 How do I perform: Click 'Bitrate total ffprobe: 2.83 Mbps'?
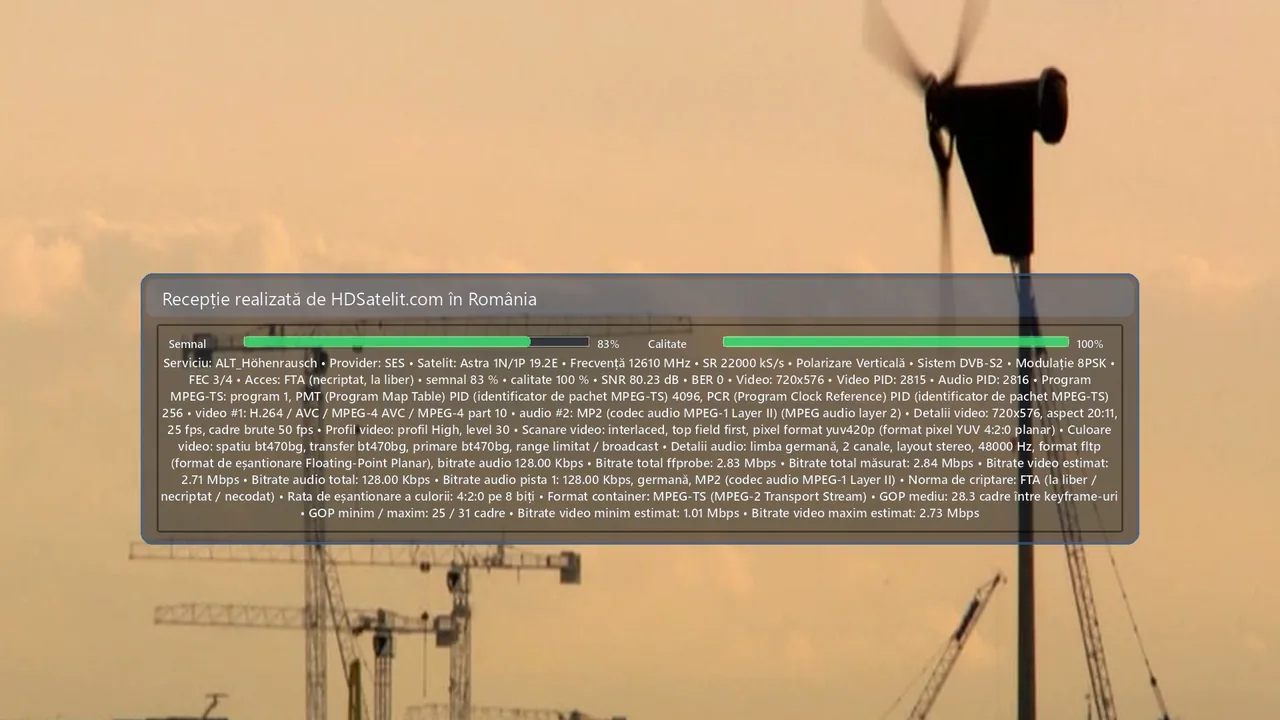coord(686,463)
